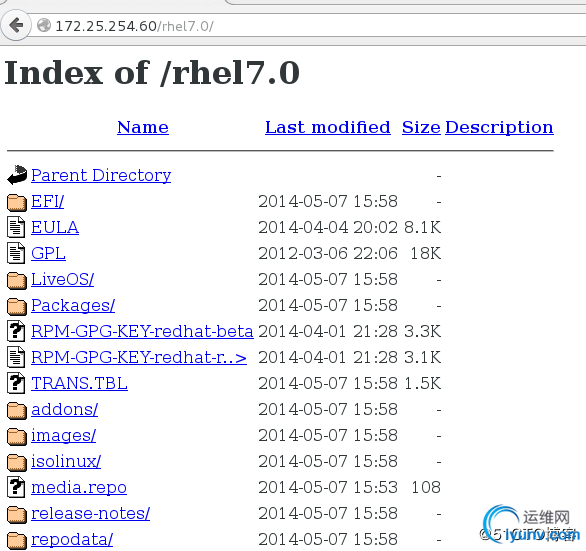Click the folder icon beside repodata/
Image resolution: width=586 pixels, height=551 pixels.
[17, 540]
